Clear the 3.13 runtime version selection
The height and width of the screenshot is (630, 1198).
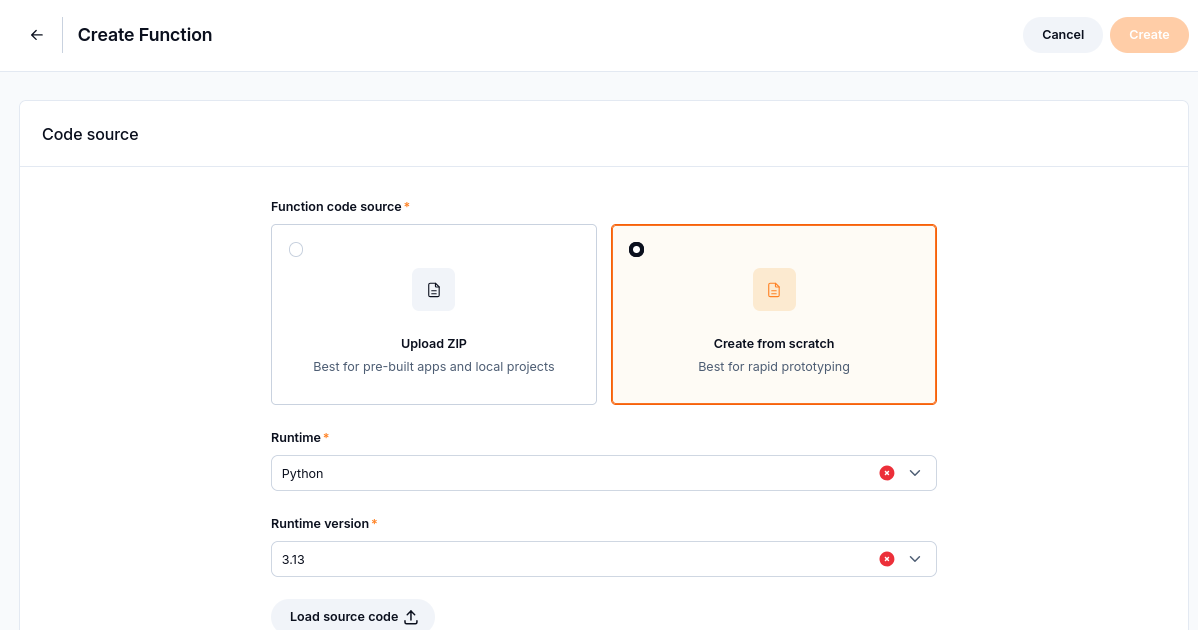coord(886,560)
